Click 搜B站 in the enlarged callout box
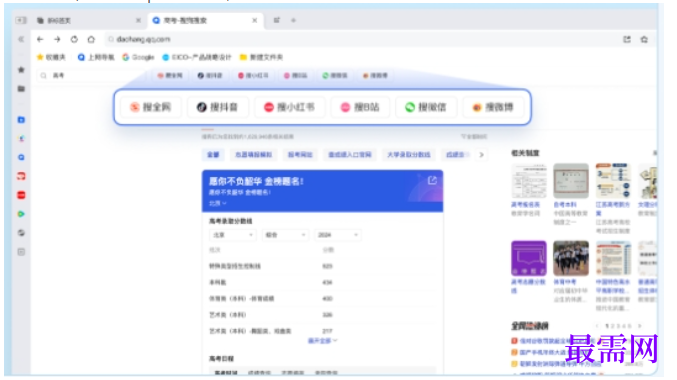677x380 pixels. [360, 107]
